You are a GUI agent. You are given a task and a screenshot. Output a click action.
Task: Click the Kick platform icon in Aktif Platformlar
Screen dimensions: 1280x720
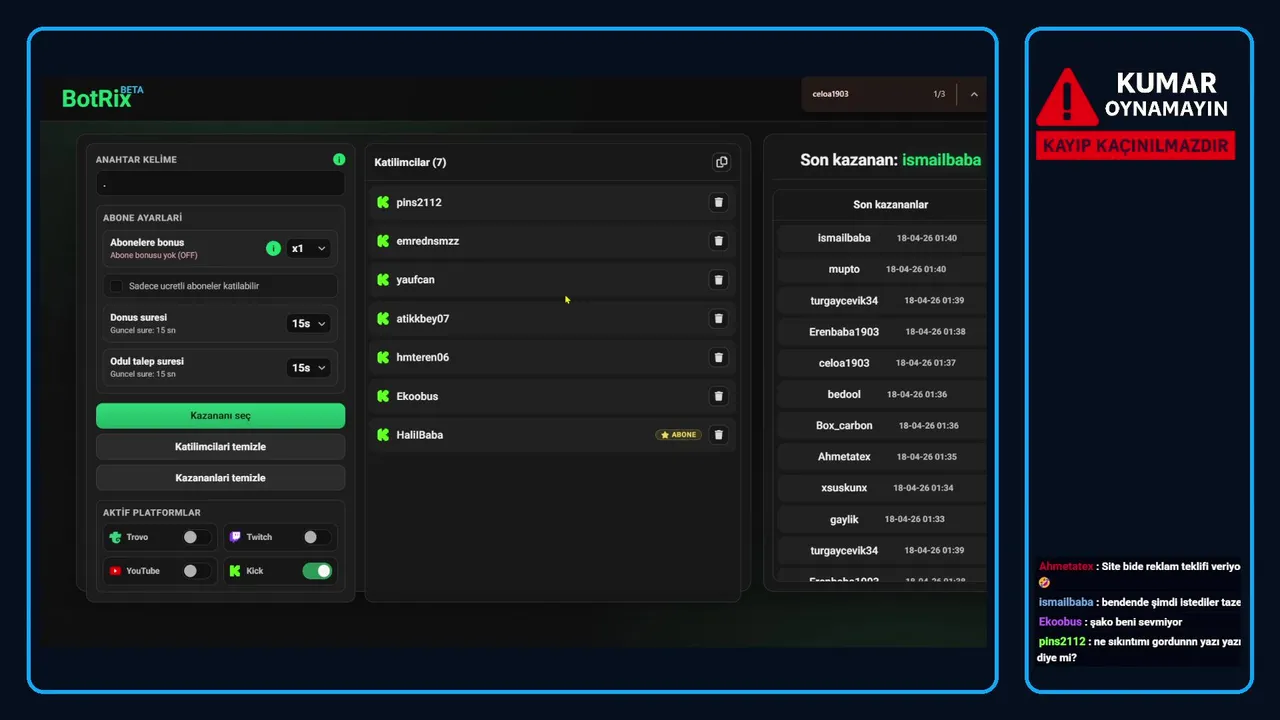coord(236,571)
